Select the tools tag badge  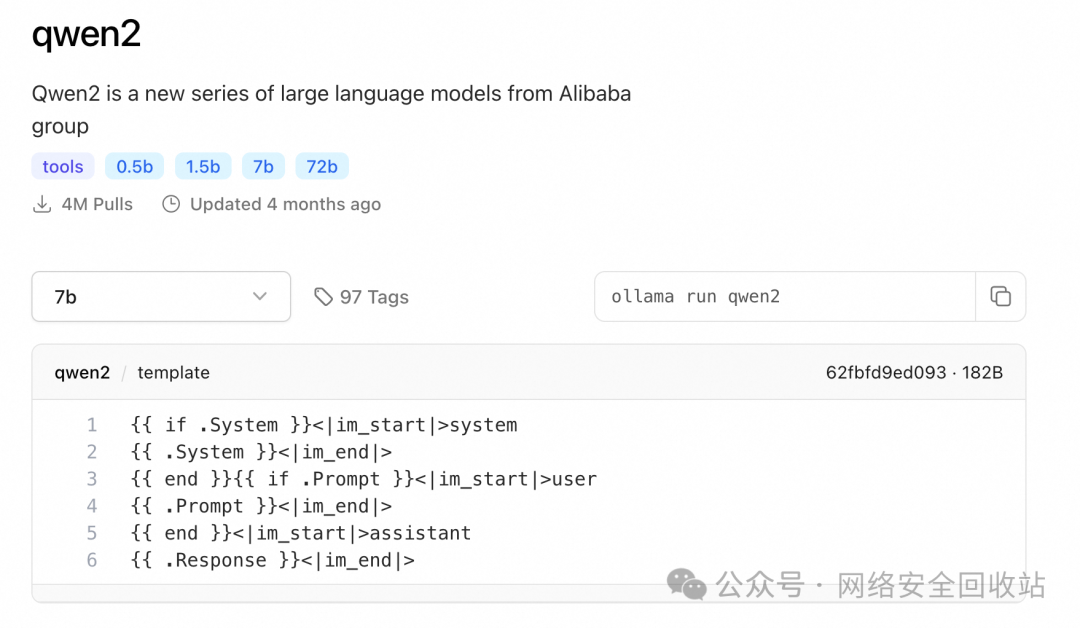click(x=63, y=167)
